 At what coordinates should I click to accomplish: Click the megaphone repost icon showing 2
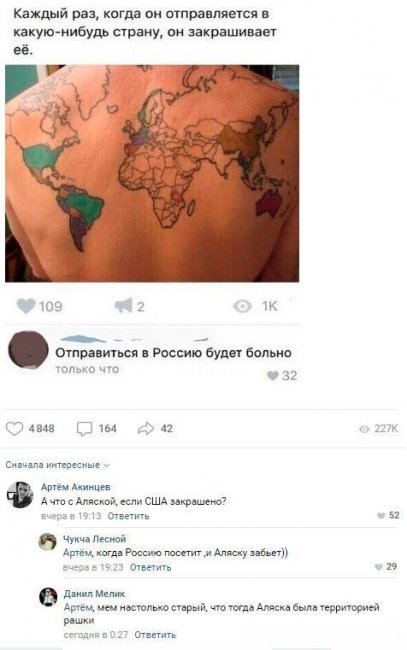click(x=124, y=306)
